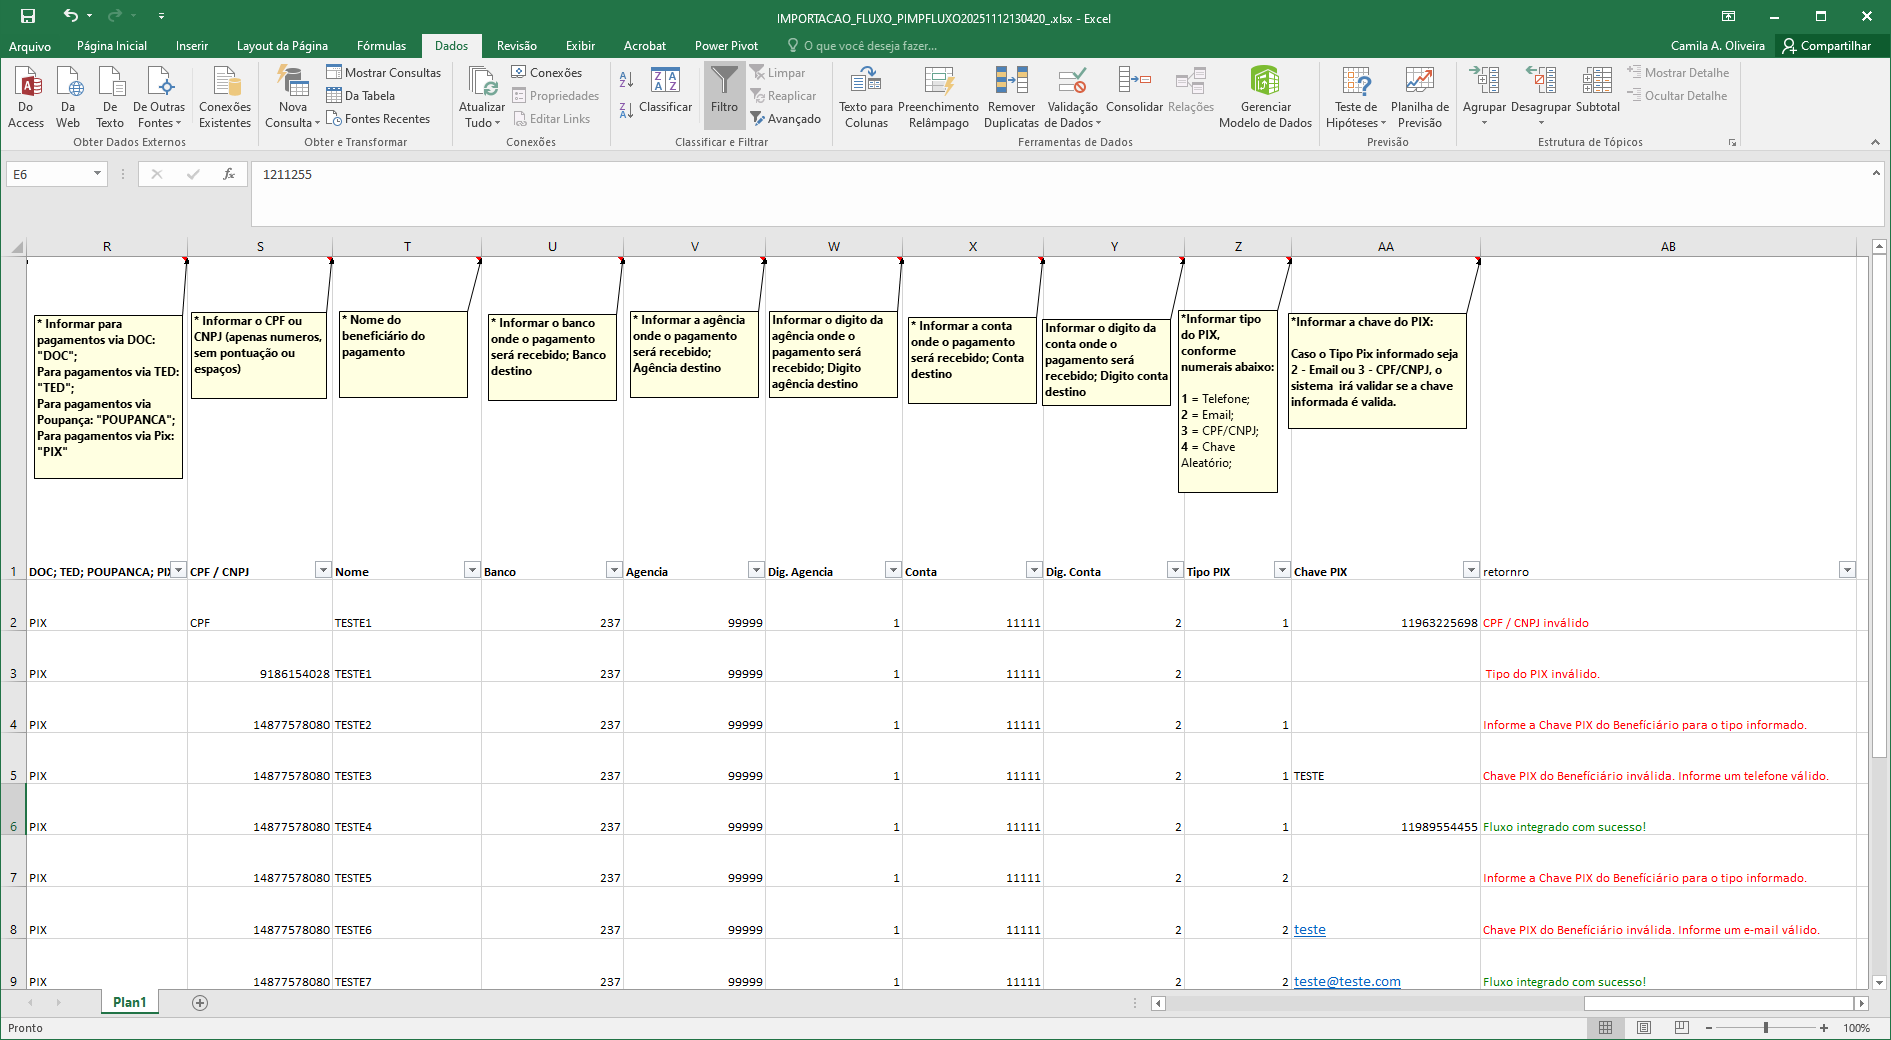Open the Consolidar tool
The height and width of the screenshot is (1040, 1891).
[x=1134, y=81]
